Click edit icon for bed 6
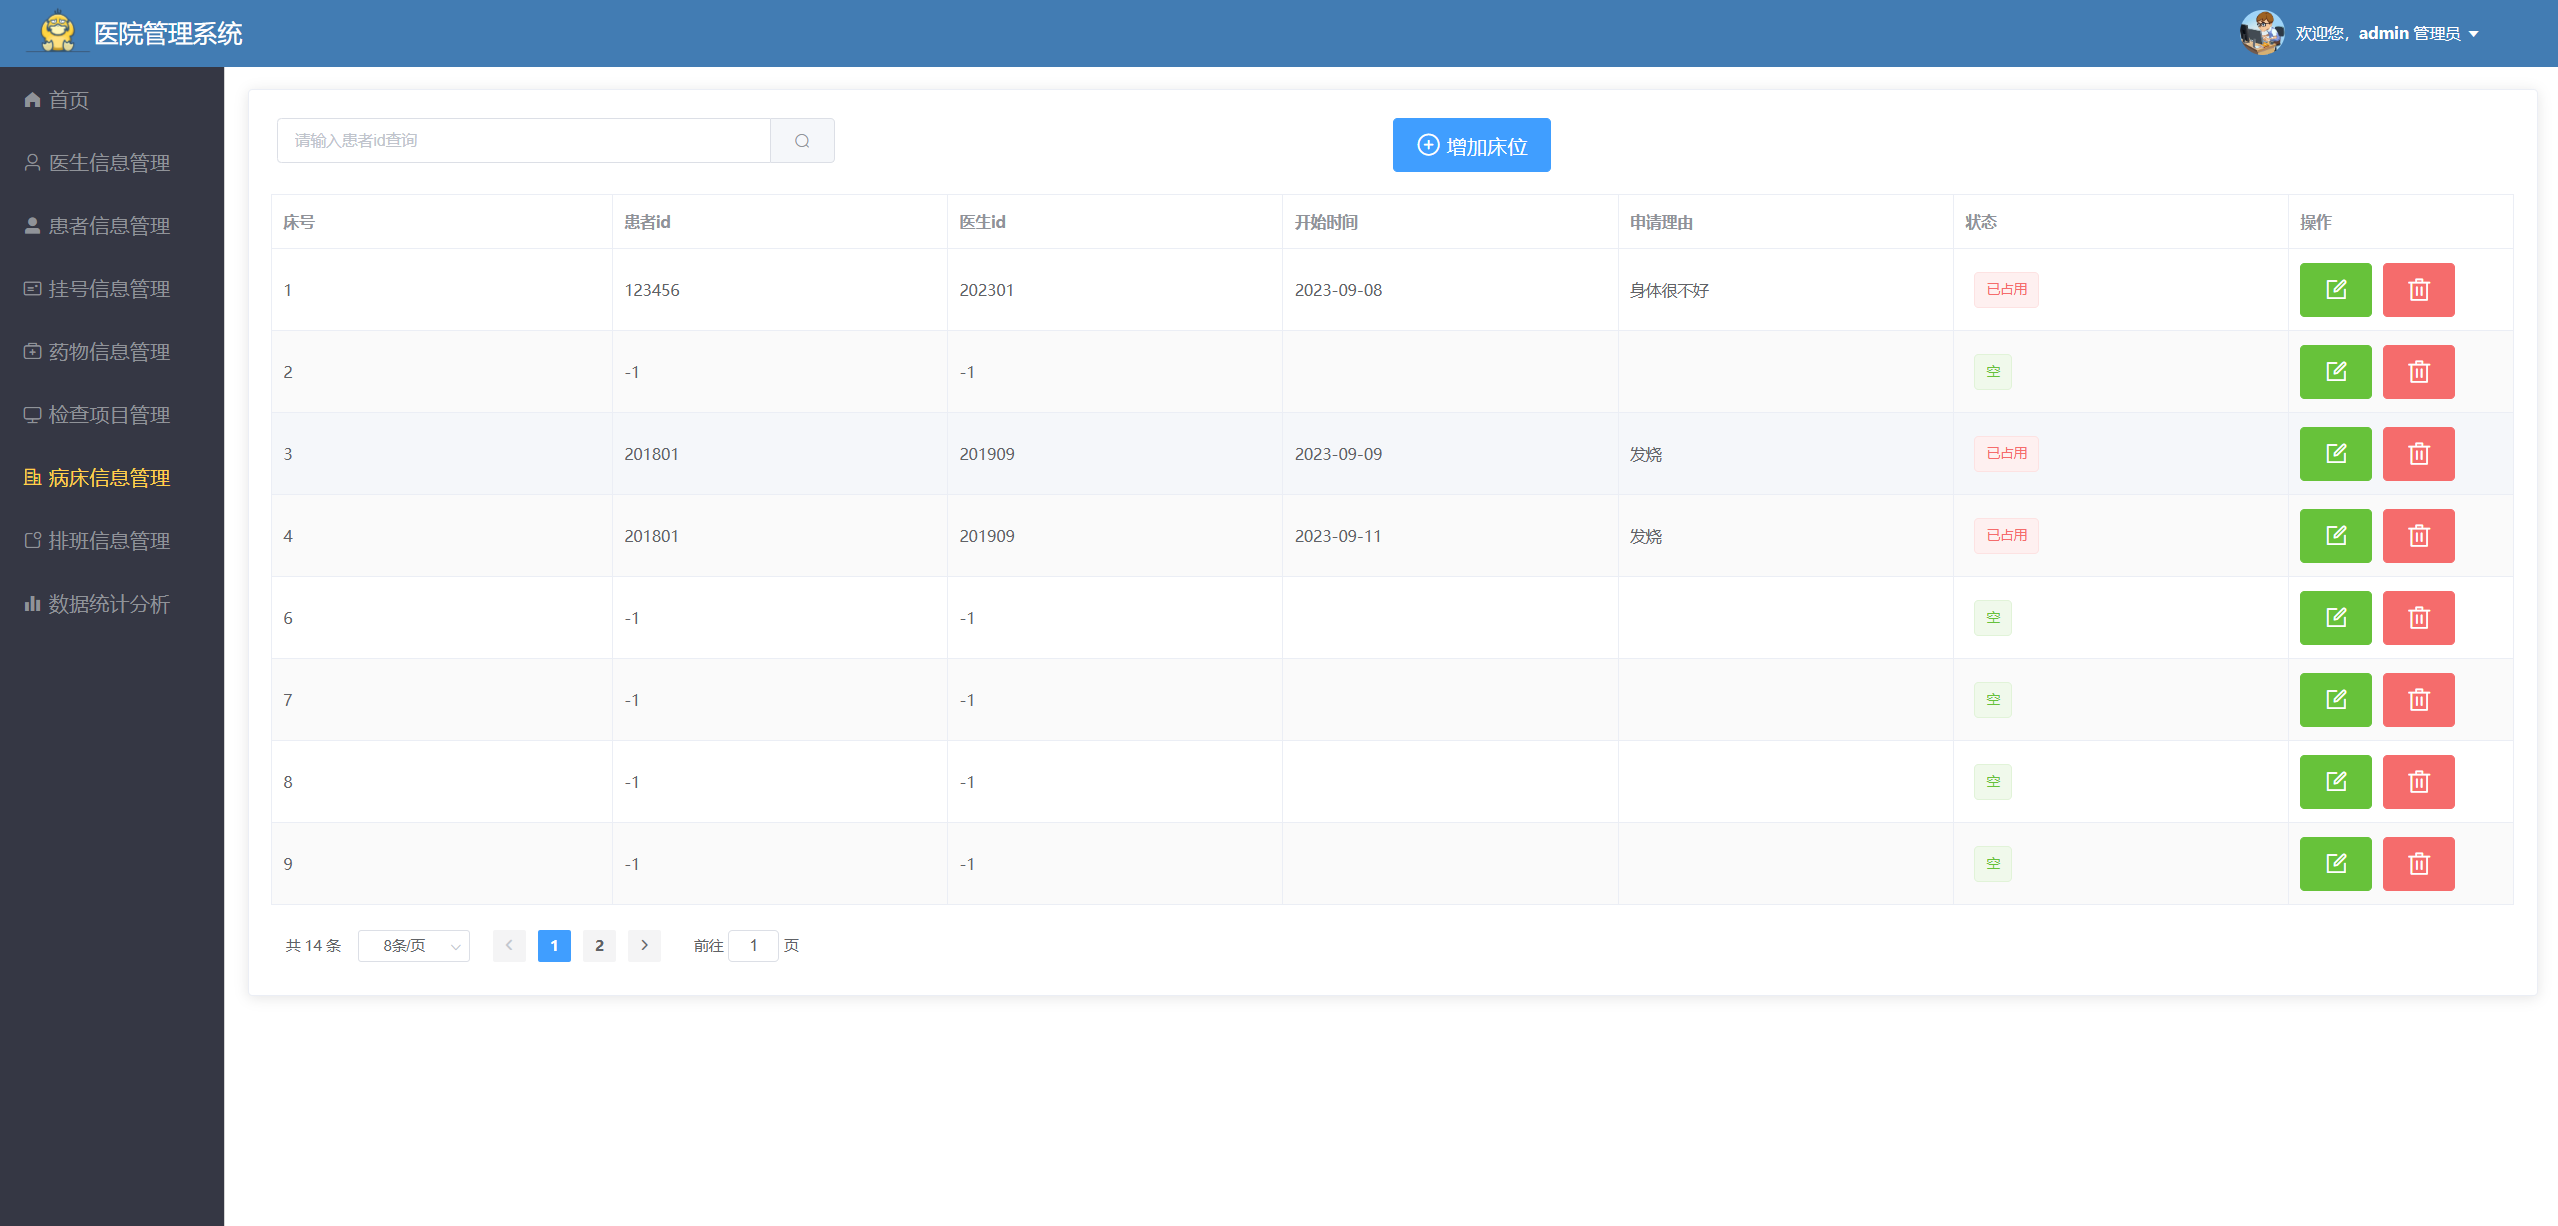This screenshot has width=2558, height=1226. point(2335,618)
